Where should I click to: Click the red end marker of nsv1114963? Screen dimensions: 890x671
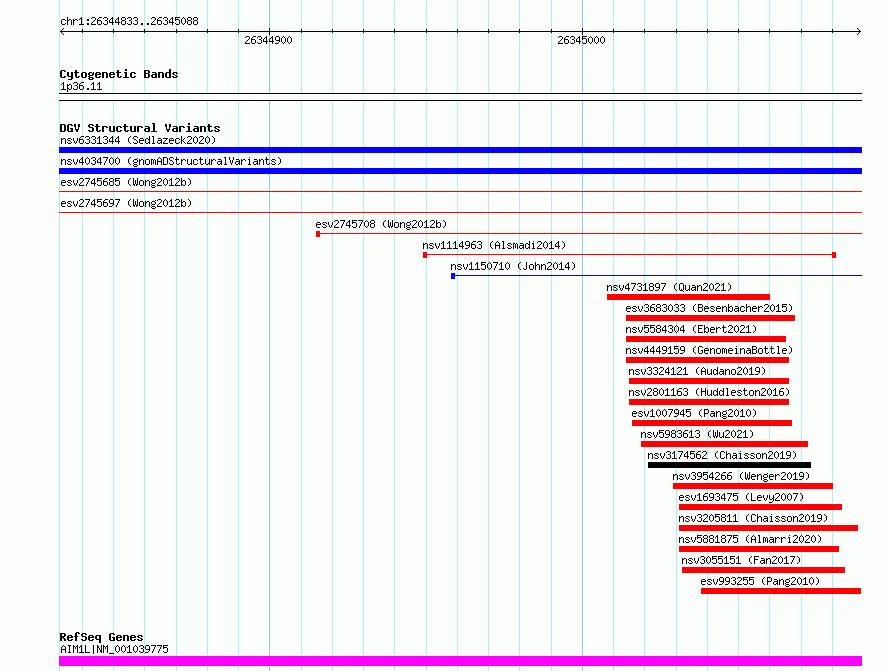(x=834, y=255)
